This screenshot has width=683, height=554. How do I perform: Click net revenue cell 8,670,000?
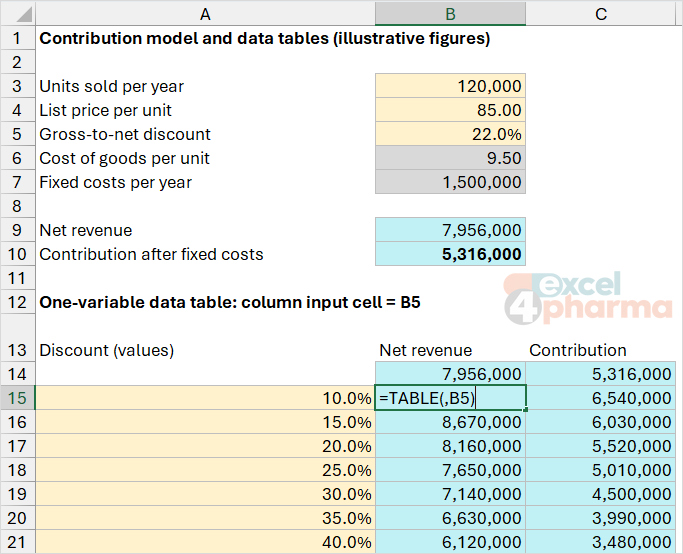point(450,422)
